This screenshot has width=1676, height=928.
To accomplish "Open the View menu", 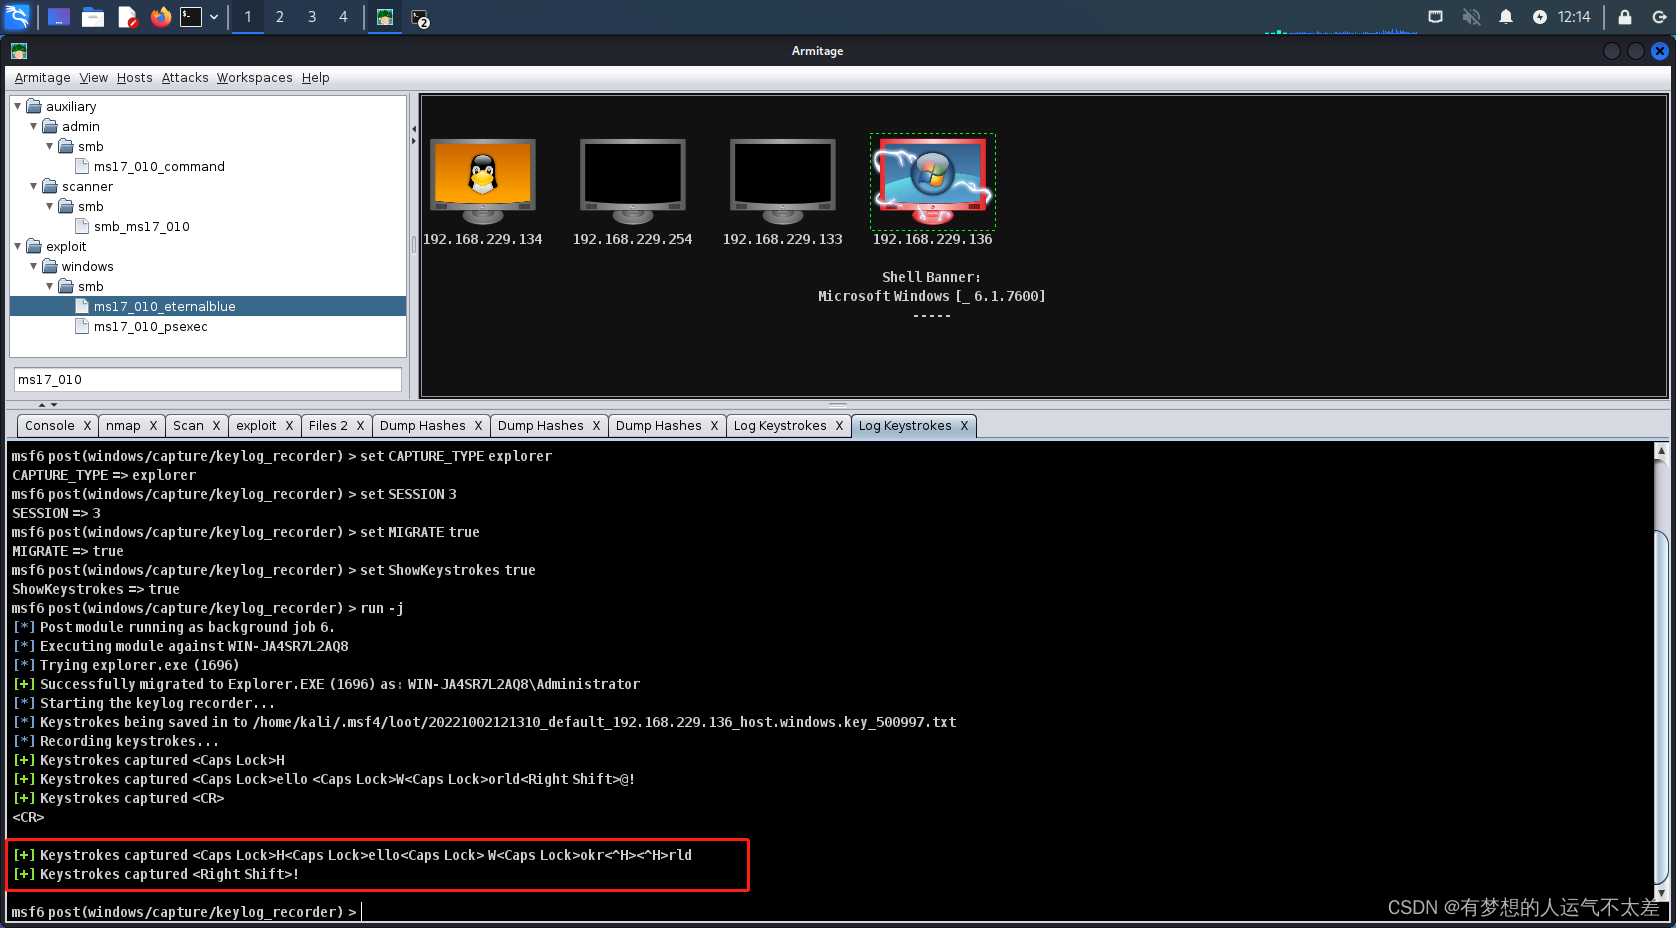I will pyautogui.click(x=94, y=78).
